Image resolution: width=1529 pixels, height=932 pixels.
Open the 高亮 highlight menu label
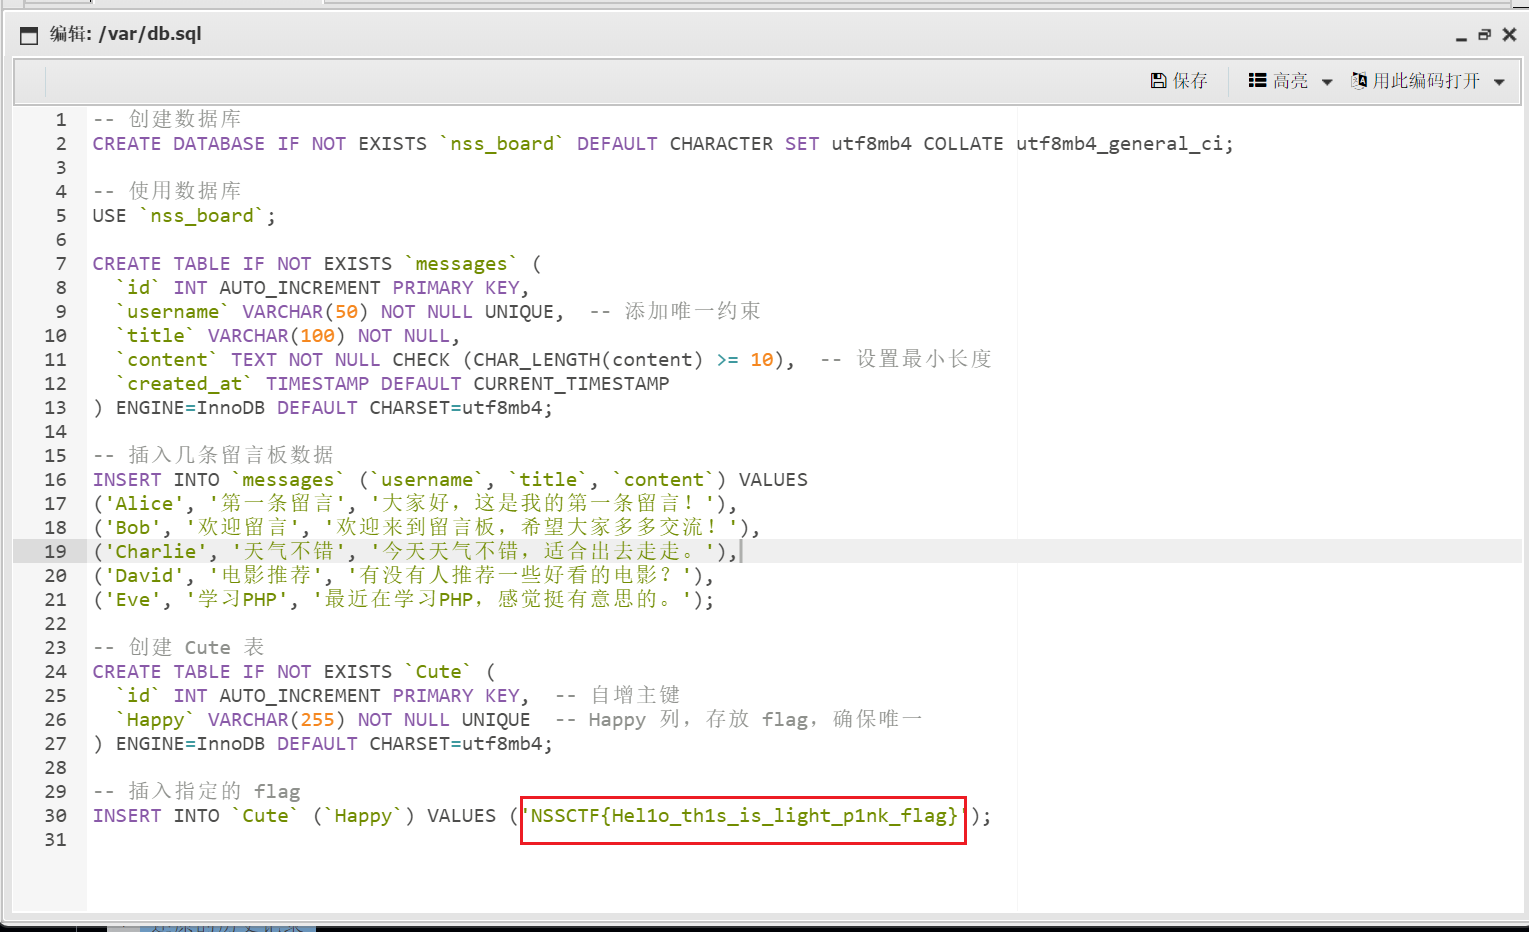(1290, 81)
